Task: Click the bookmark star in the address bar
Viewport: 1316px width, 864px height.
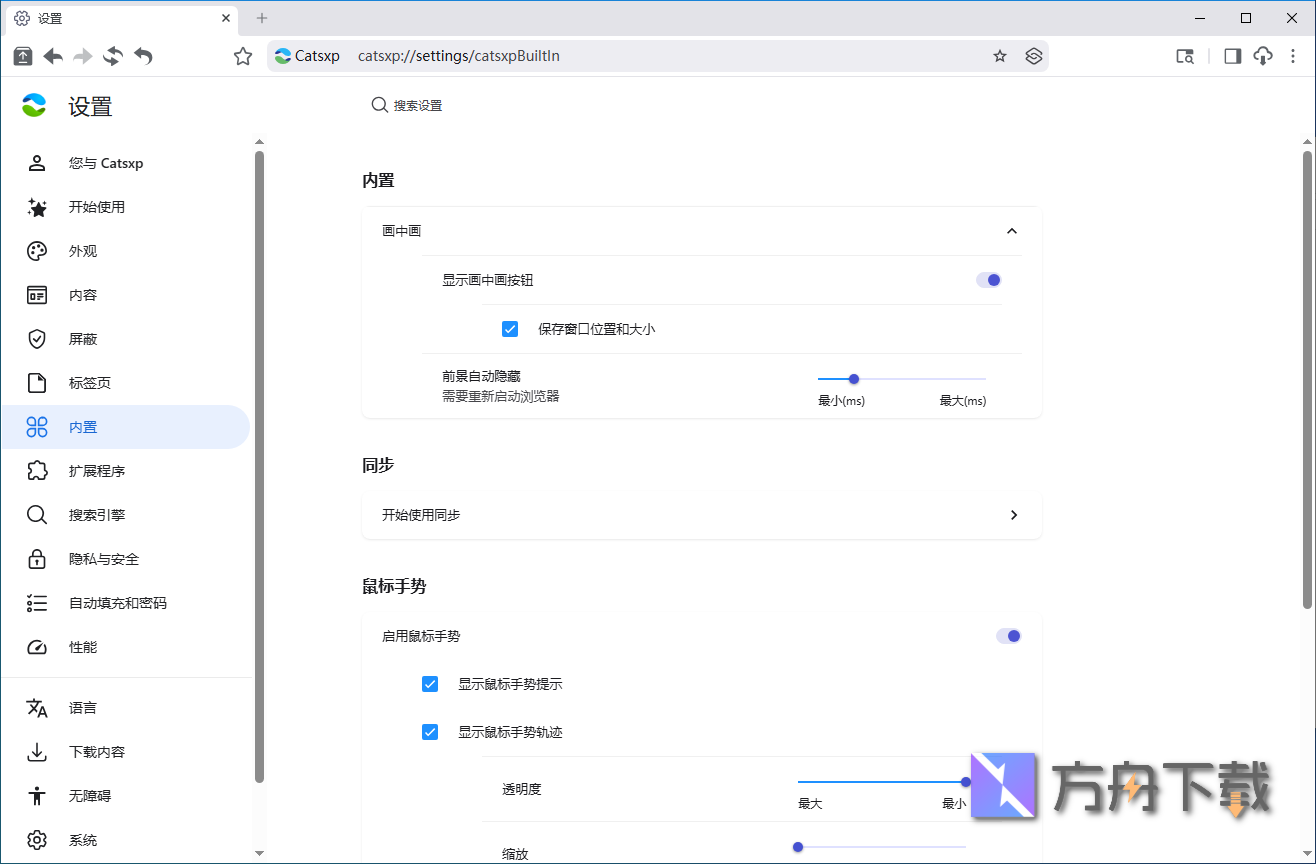Action: 999,56
